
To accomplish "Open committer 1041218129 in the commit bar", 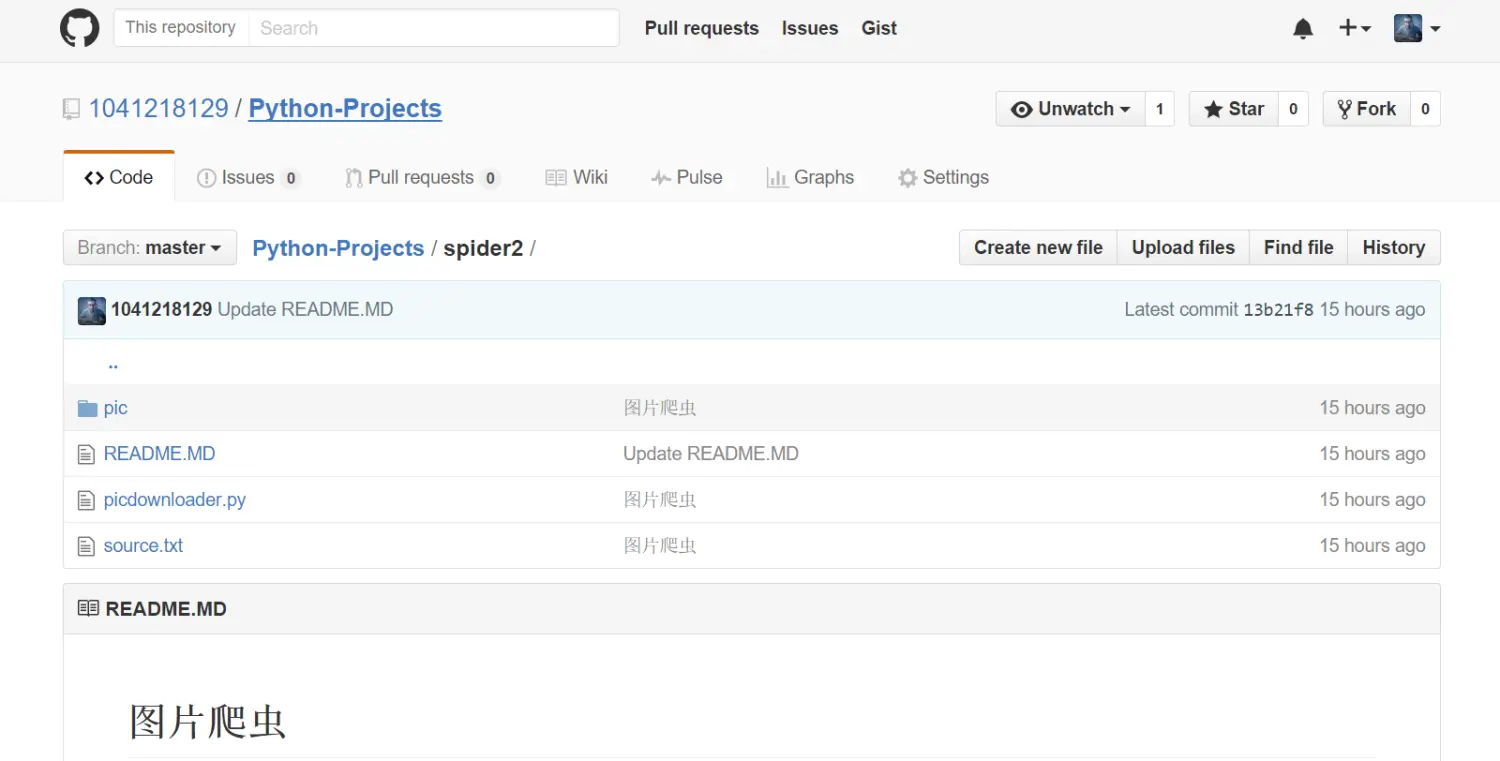I will click(161, 309).
